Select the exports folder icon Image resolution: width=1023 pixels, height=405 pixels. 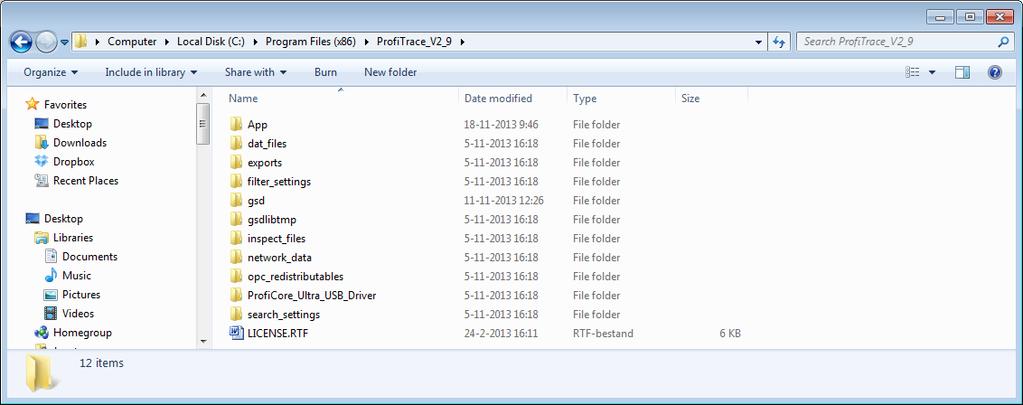pyautogui.click(x=236, y=162)
